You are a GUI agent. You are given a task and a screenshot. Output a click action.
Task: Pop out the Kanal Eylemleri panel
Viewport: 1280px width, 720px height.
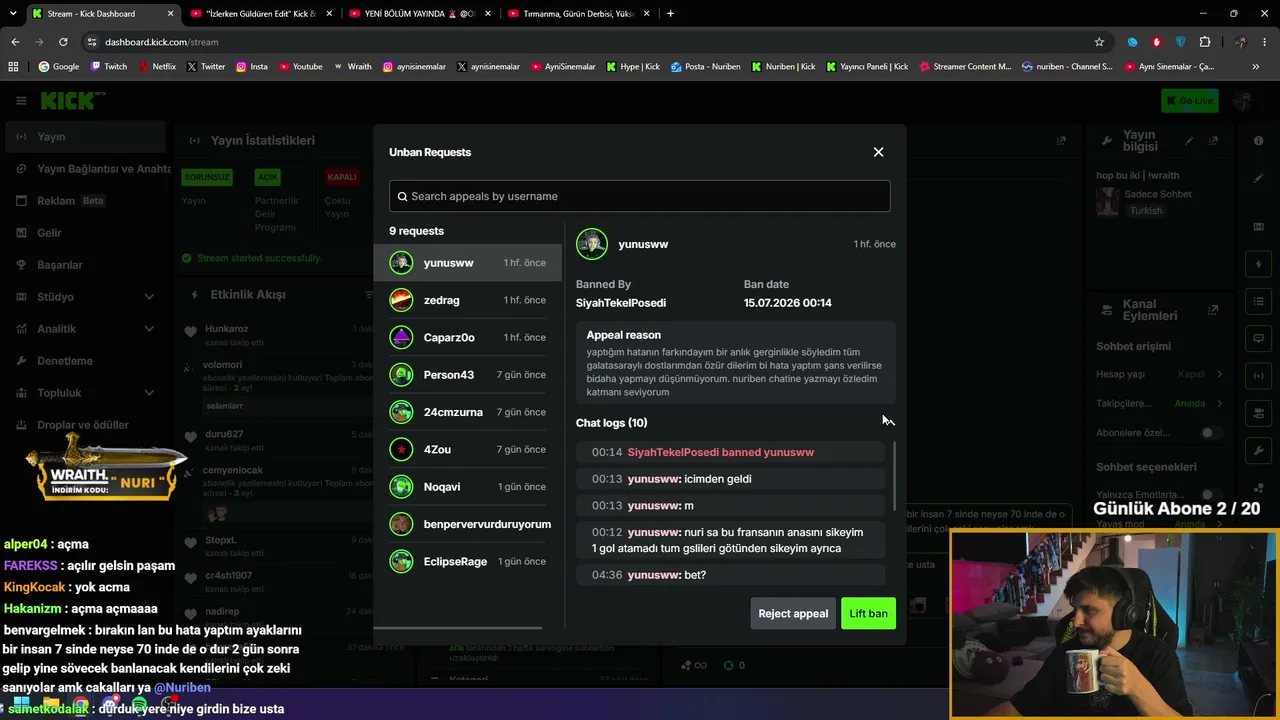(x=1214, y=310)
